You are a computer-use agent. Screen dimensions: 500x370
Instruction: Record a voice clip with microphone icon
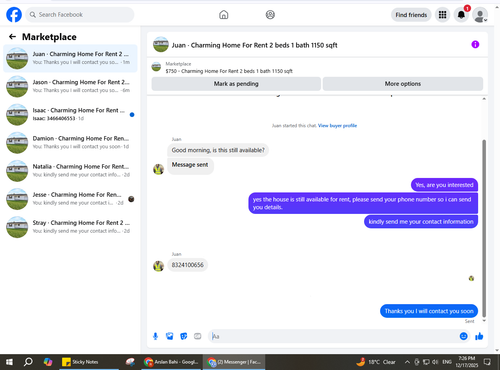[x=155, y=336]
